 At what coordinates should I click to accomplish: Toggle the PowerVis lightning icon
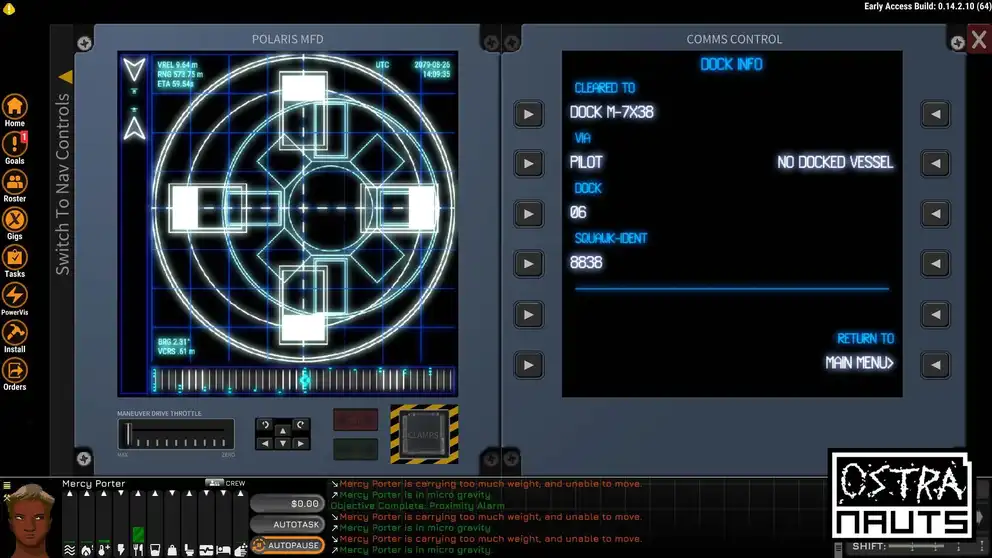(x=15, y=295)
